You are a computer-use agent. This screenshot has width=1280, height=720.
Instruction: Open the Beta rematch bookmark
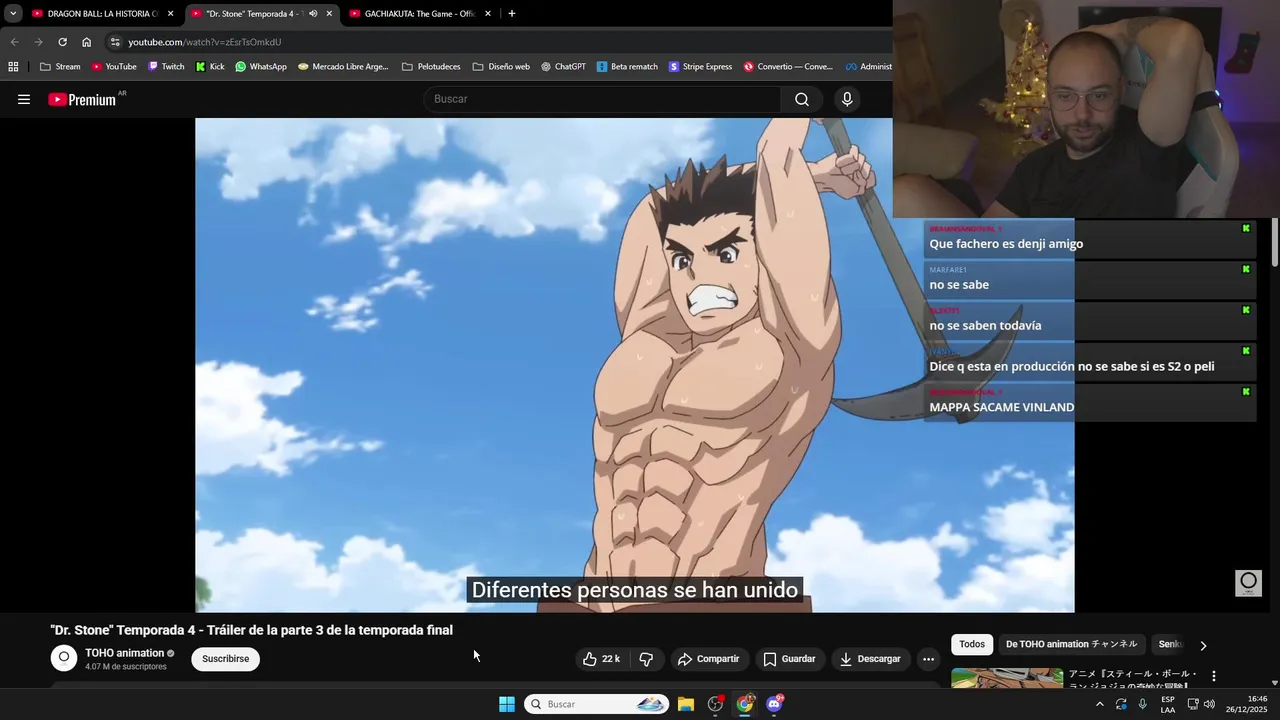(x=627, y=67)
